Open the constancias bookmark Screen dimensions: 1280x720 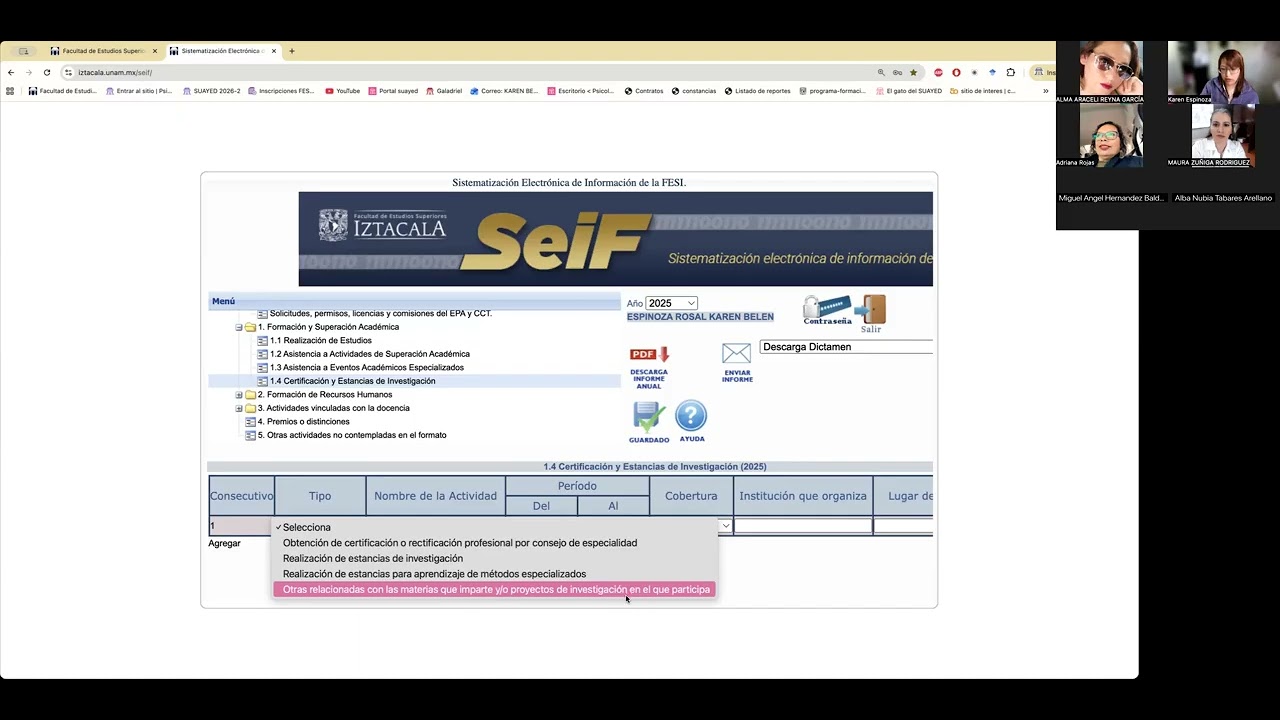click(x=693, y=91)
